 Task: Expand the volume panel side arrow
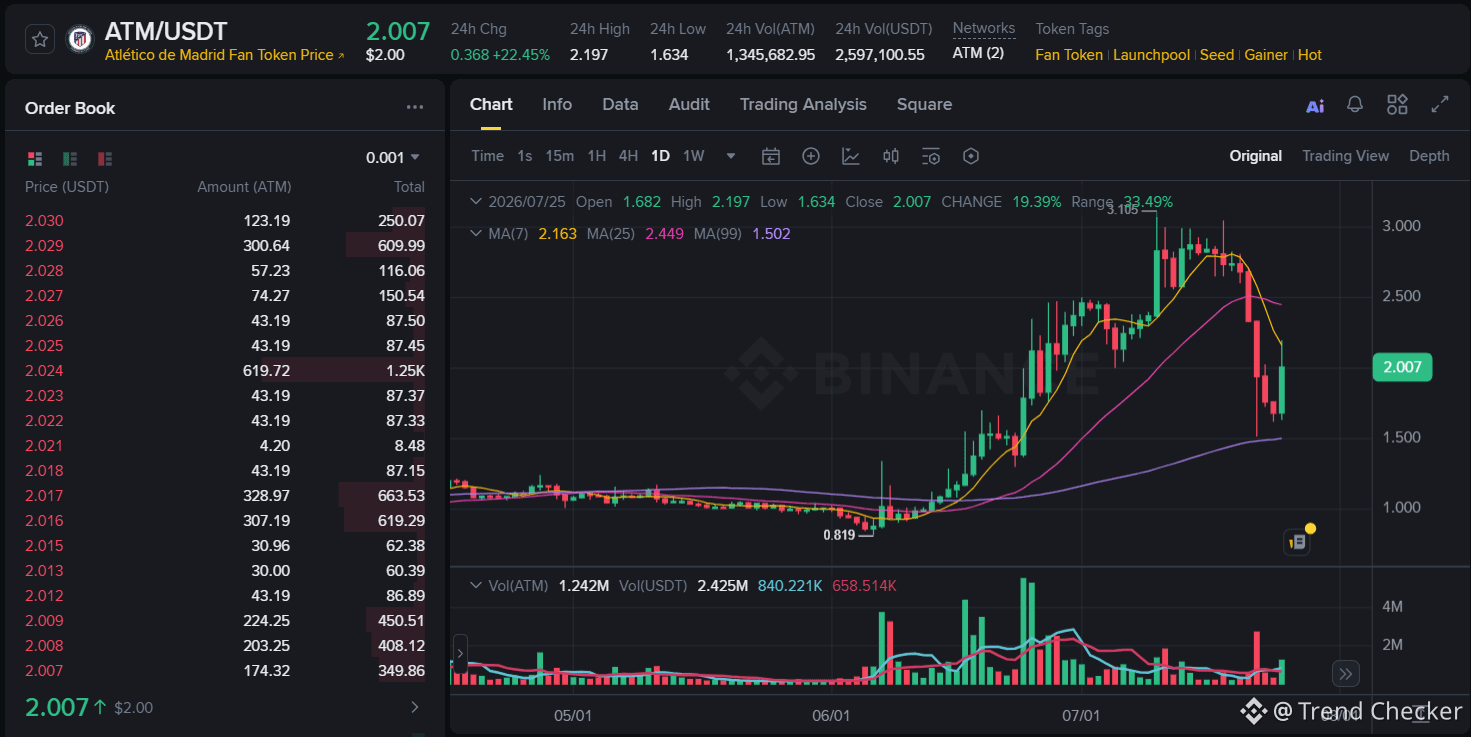click(460, 654)
